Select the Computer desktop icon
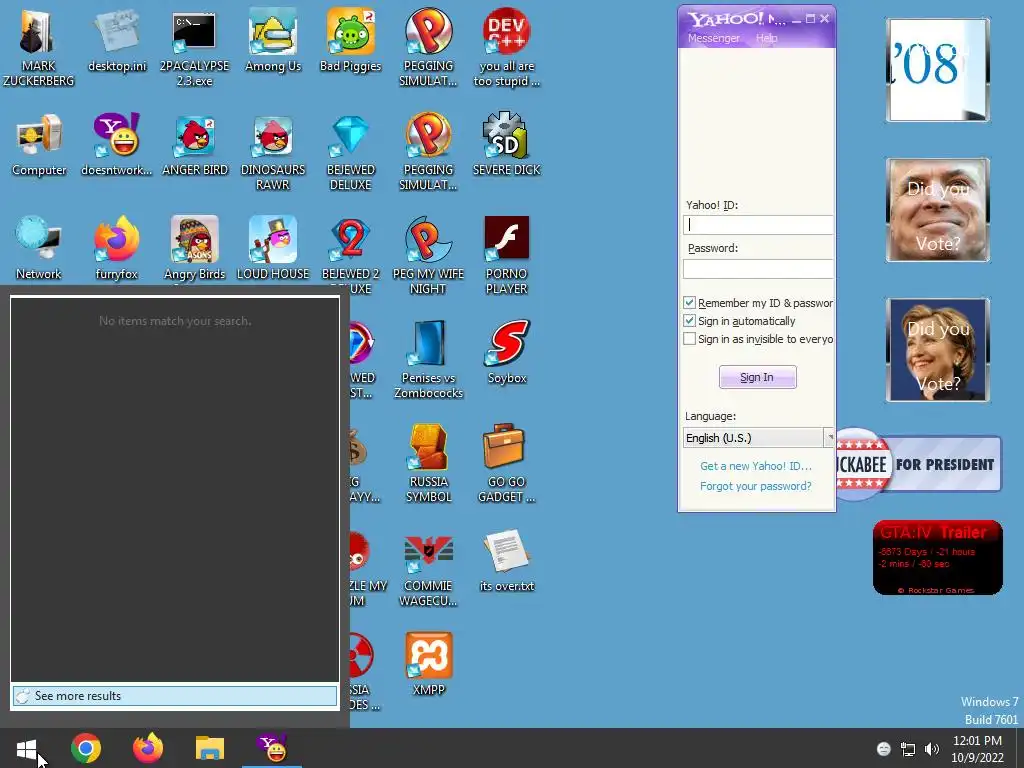Screen dimensions: 1024x768 (39, 145)
